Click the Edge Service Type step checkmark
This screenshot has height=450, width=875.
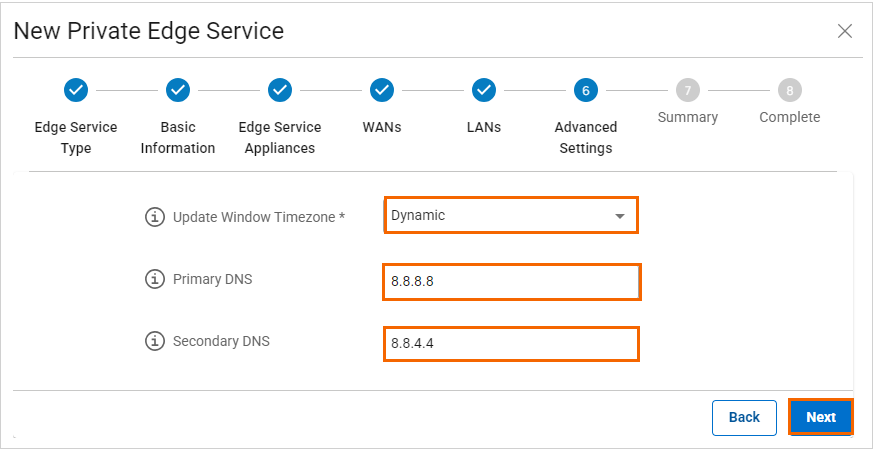(x=76, y=91)
